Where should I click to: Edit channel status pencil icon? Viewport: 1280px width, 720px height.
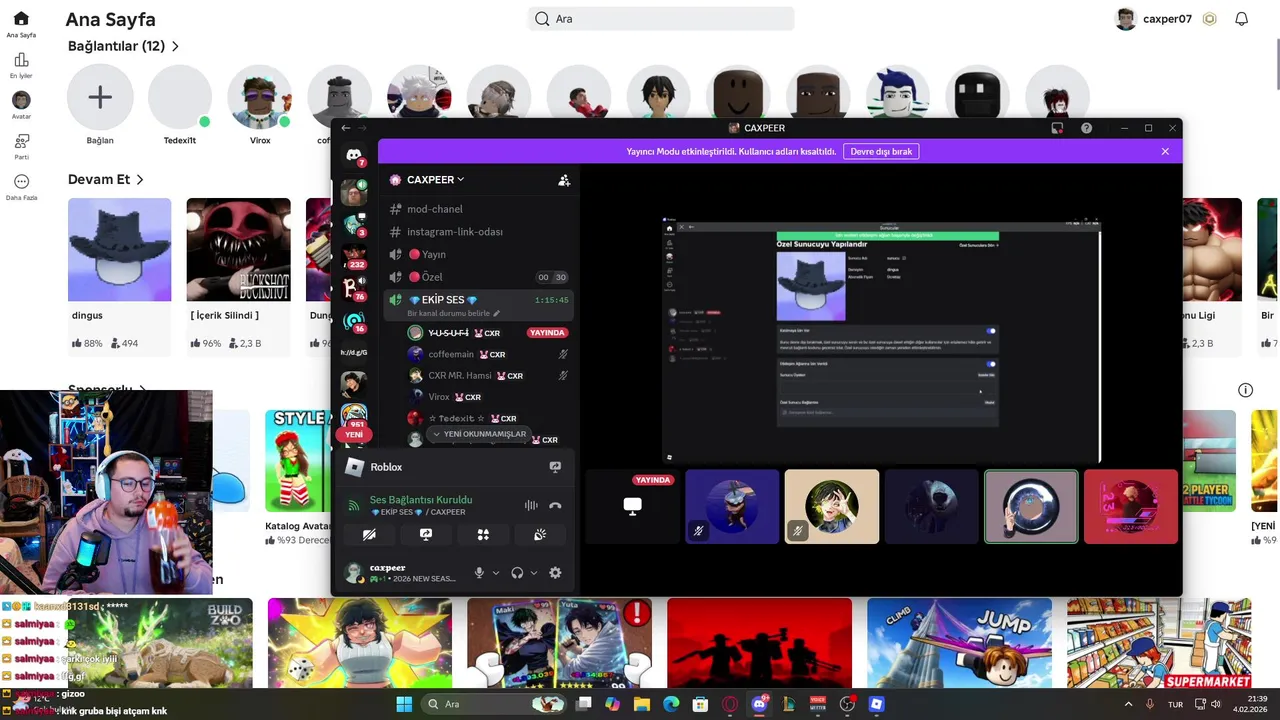pos(496,314)
